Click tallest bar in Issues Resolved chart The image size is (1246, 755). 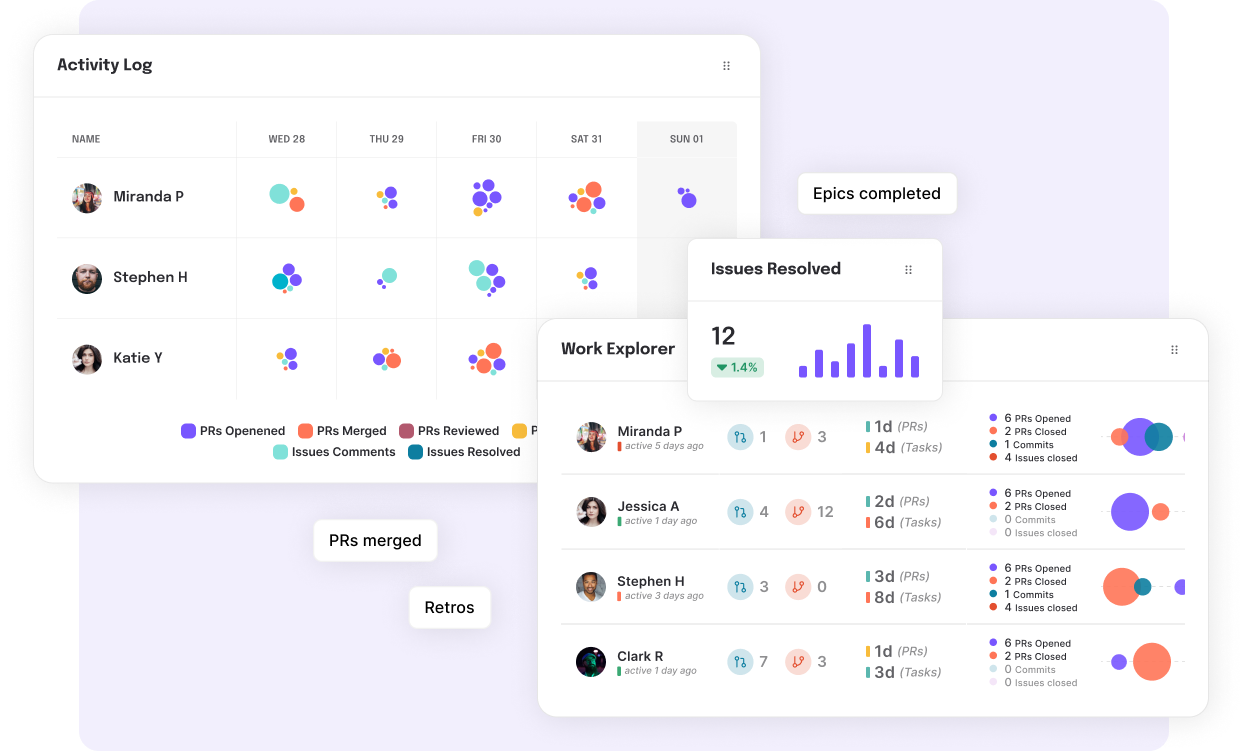tap(867, 350)
